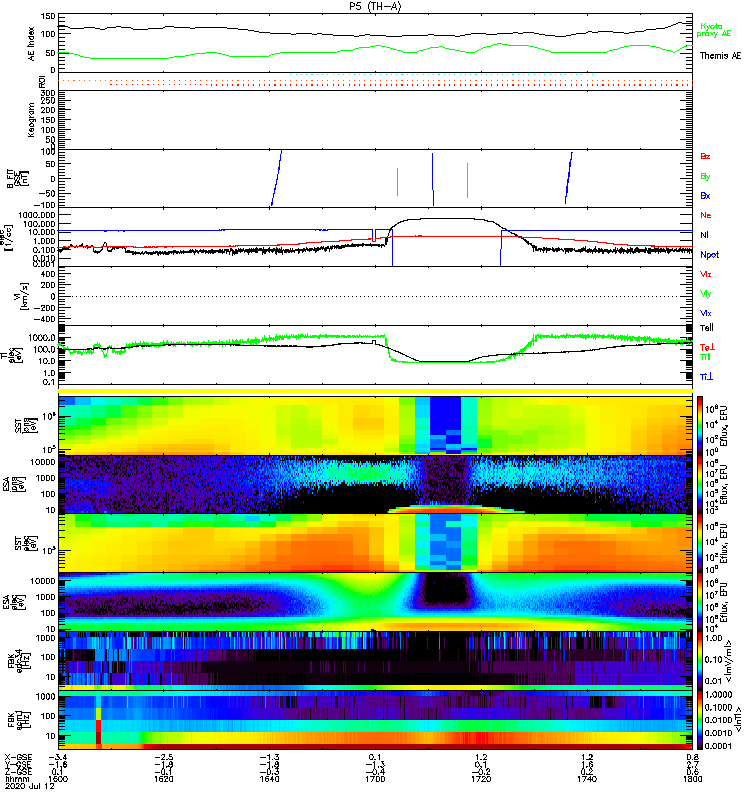750x800 pixels.
Task: Click the blue "Vix" velocity legend label
Action: coord(705,313)
